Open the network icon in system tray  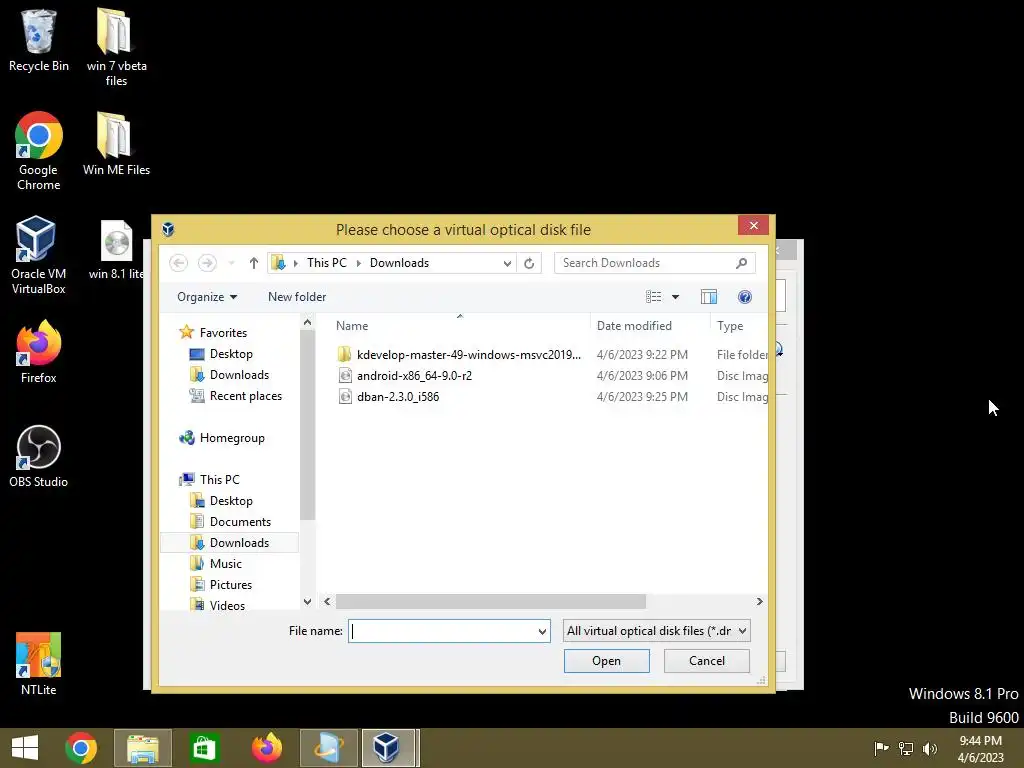coord(906,748)
